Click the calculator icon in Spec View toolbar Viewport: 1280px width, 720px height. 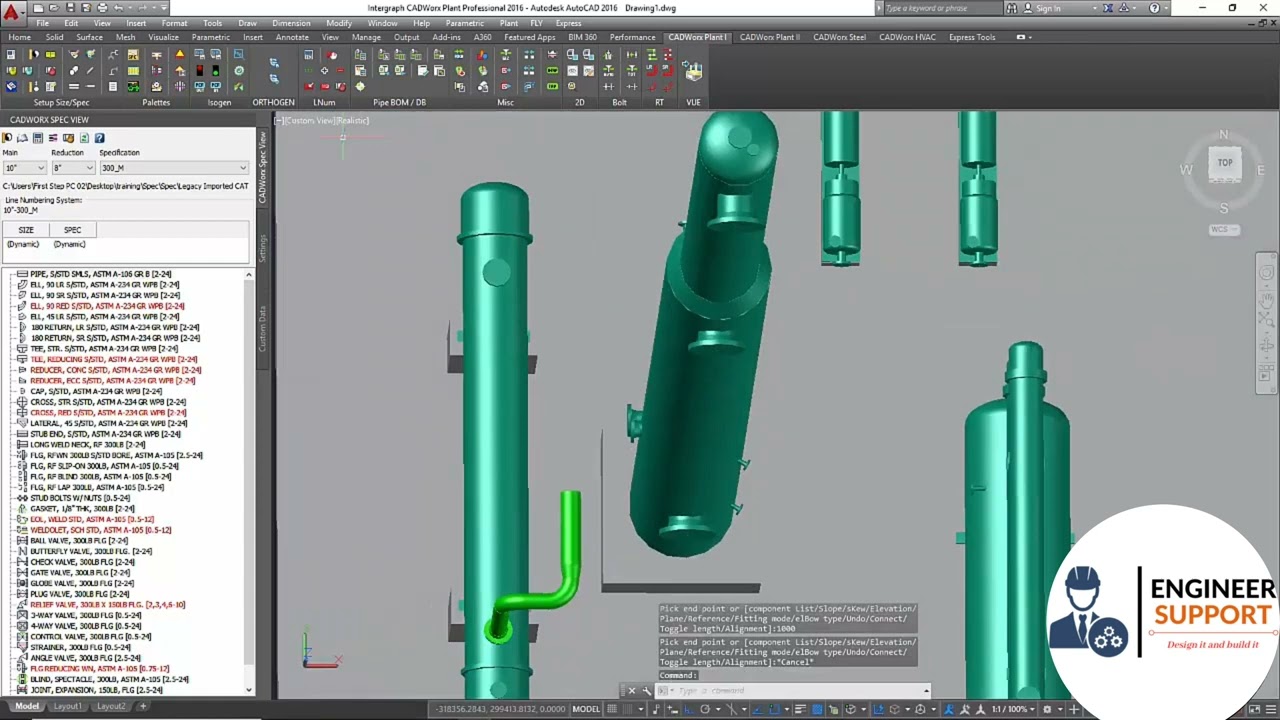38,138
